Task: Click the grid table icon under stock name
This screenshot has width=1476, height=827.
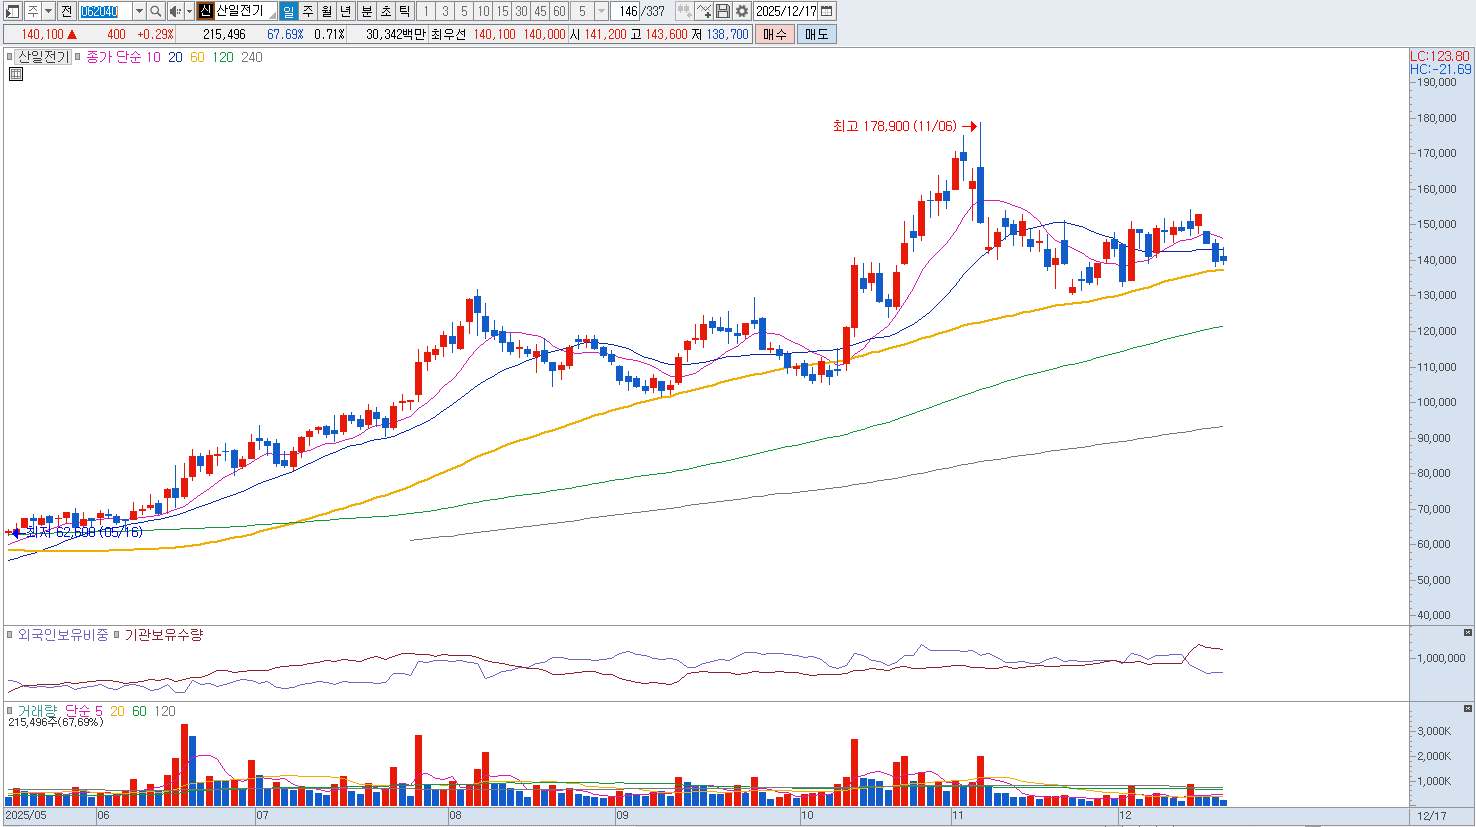Action: point(16,74)
